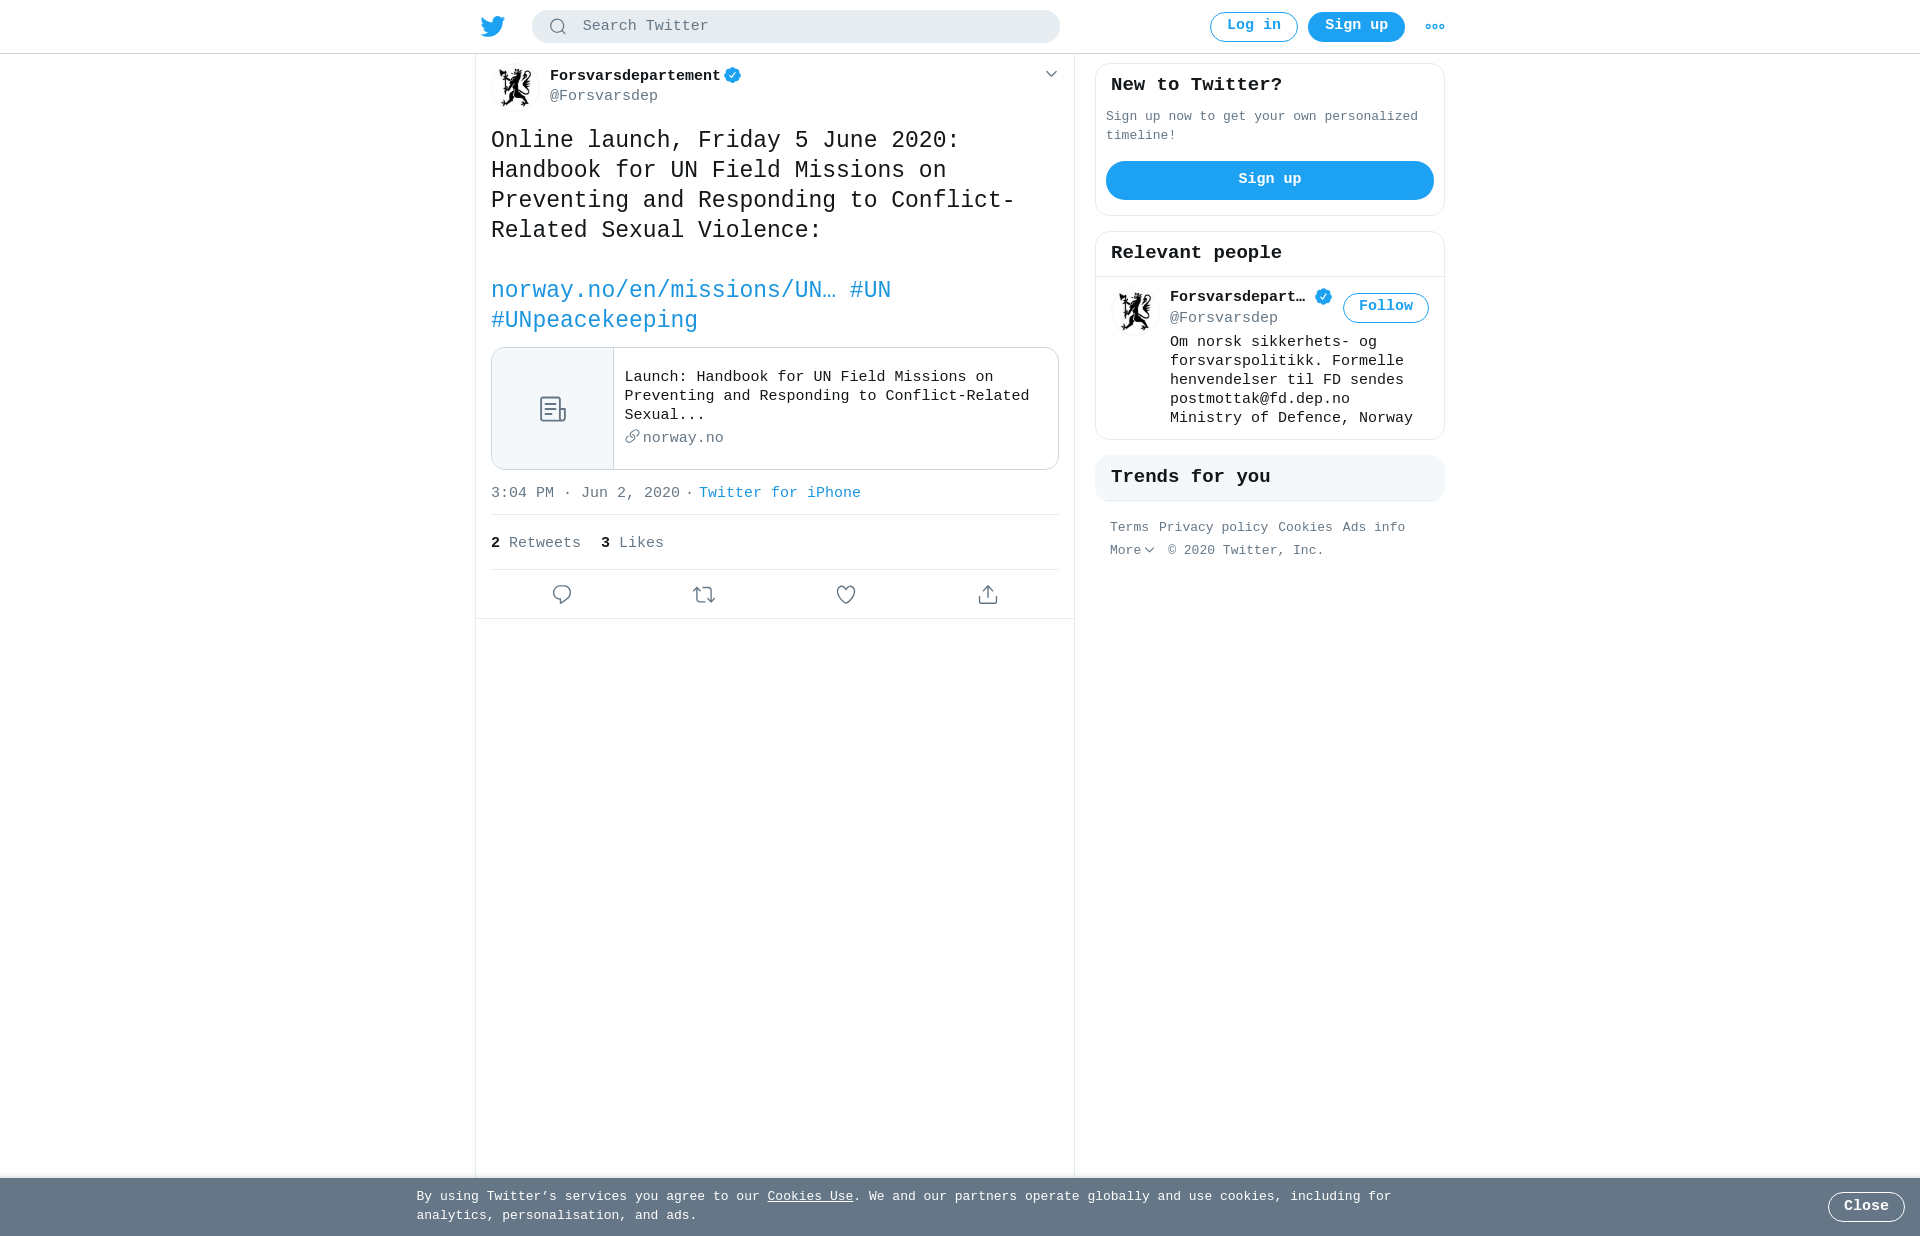Viewport: 1920px width, 1236px height.
Task: Open the Privacy policy footer link
Action: click(1213, 527)
